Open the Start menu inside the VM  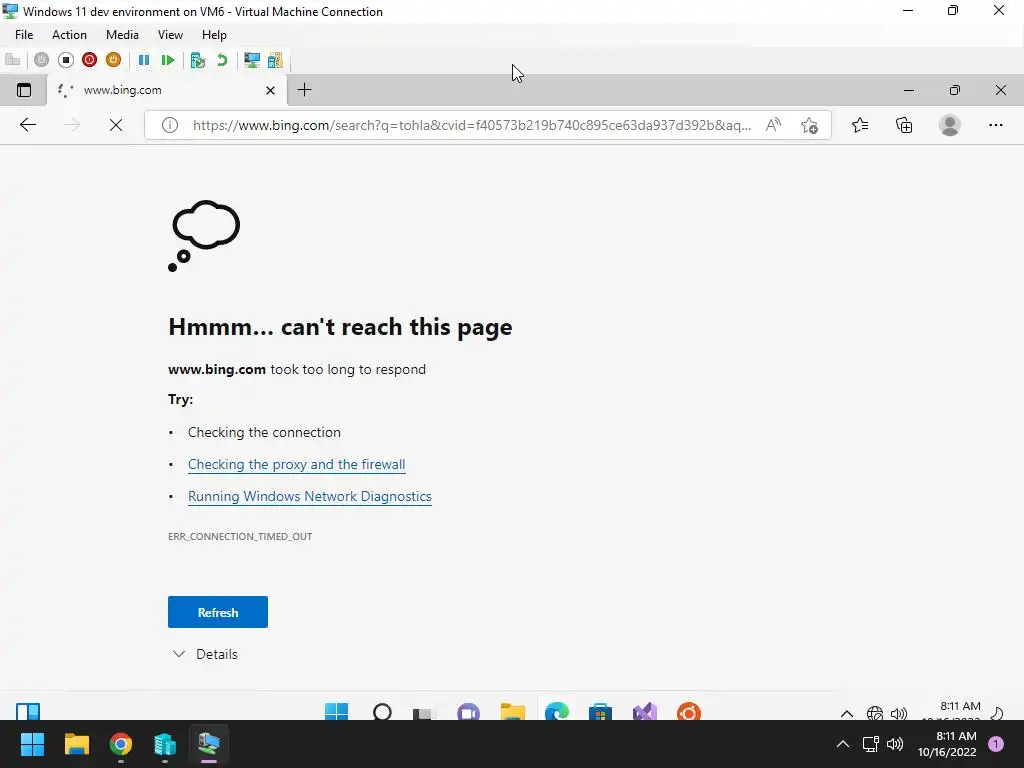point(336,711)
